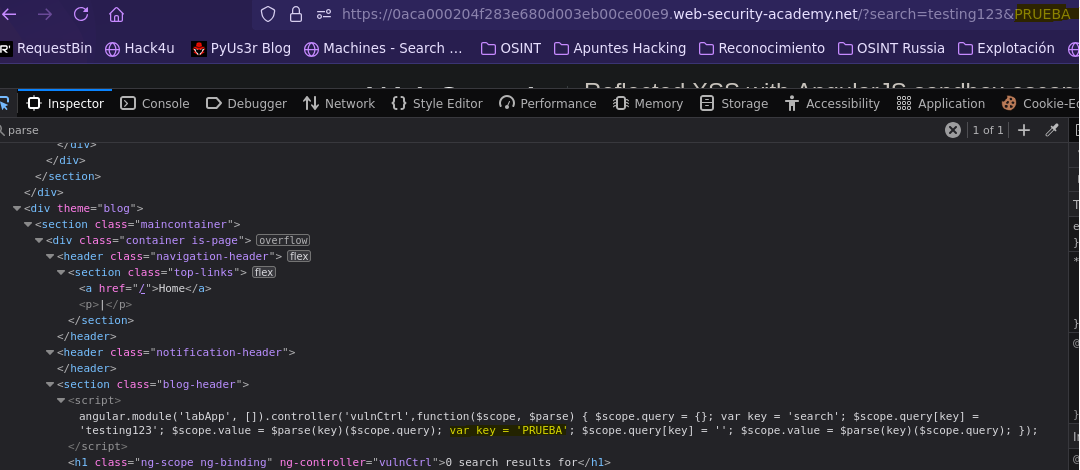1080x470 pixels.
Task: Click the '1 of 1' search result counter
Action: [x=988, y=130]
